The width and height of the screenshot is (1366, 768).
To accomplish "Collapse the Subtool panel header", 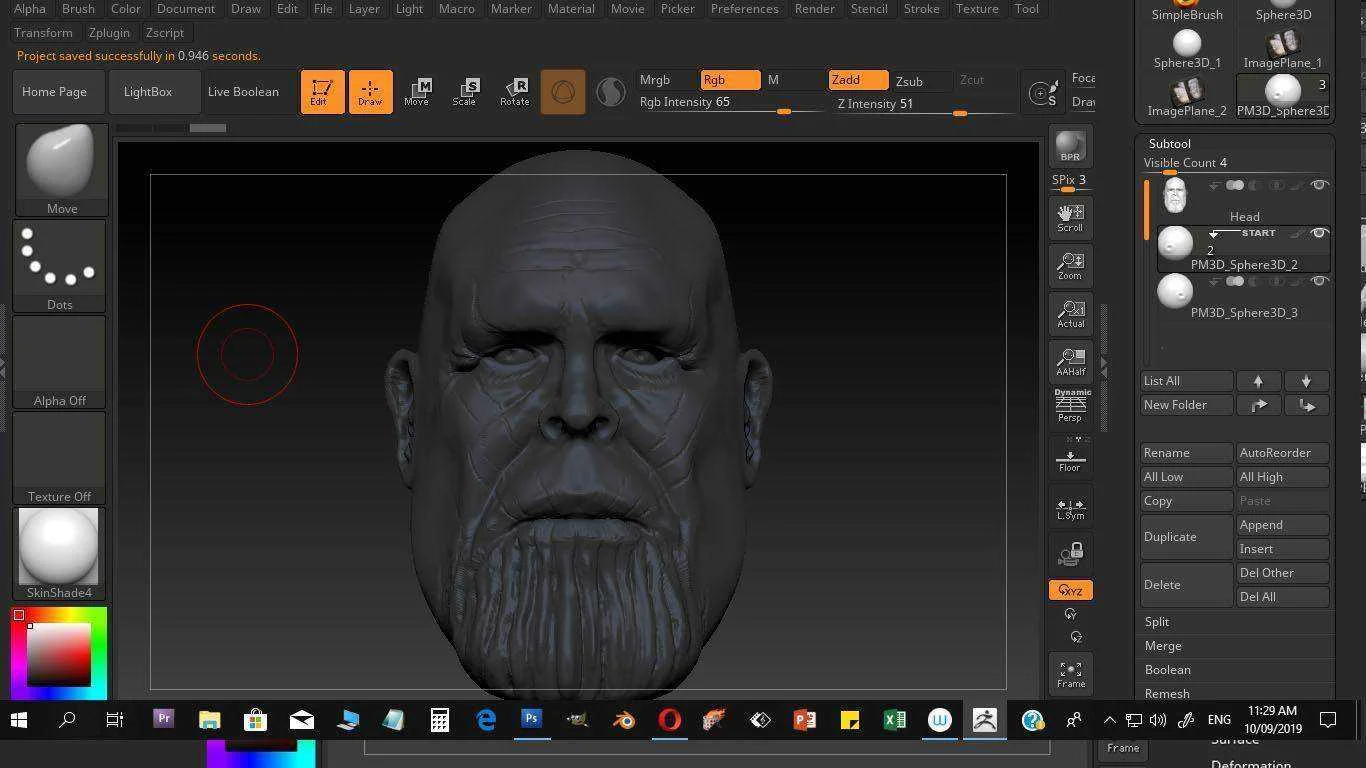I will (1169, 144).
